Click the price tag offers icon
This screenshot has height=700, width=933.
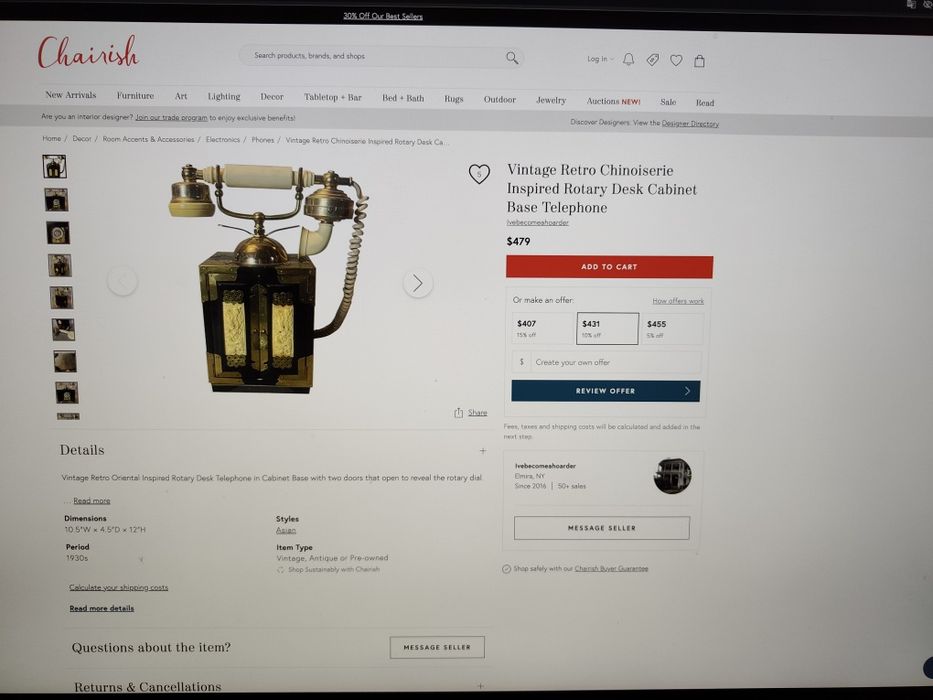(653, 60)
